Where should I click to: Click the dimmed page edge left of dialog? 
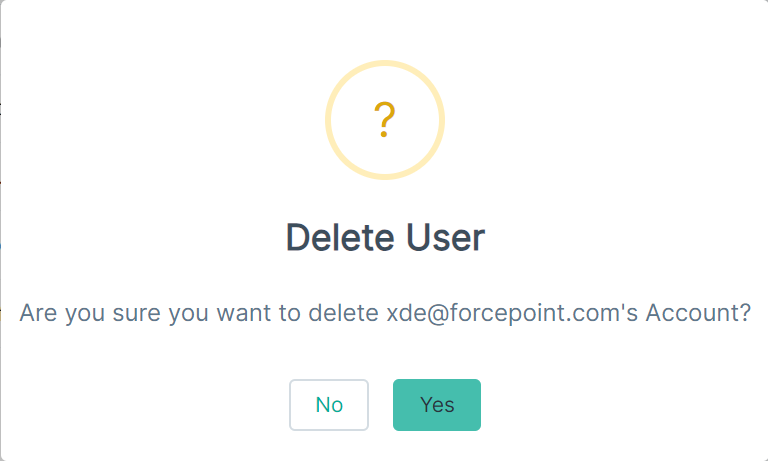pos(0,230)
